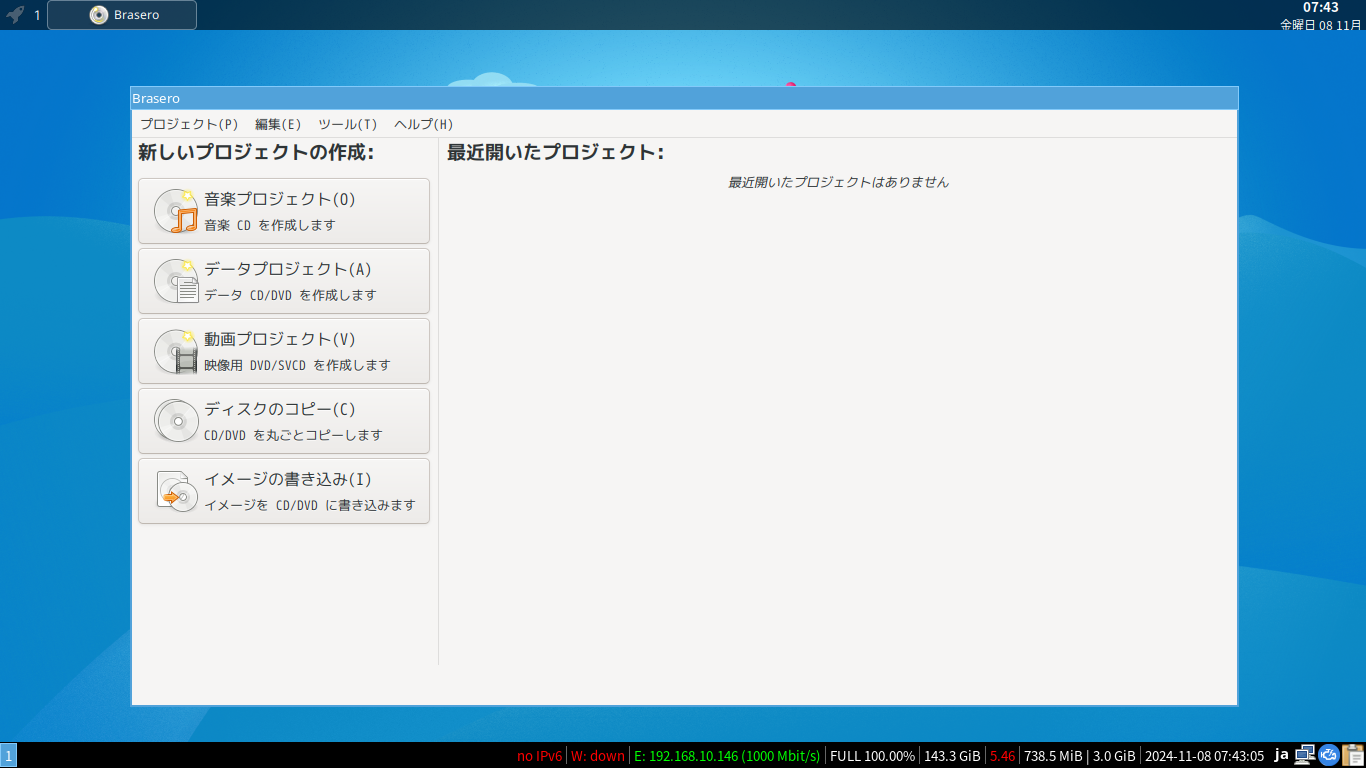Open the 編集(E) menu
This screenshot has width=1366, height=768.
tap(278, 124)
